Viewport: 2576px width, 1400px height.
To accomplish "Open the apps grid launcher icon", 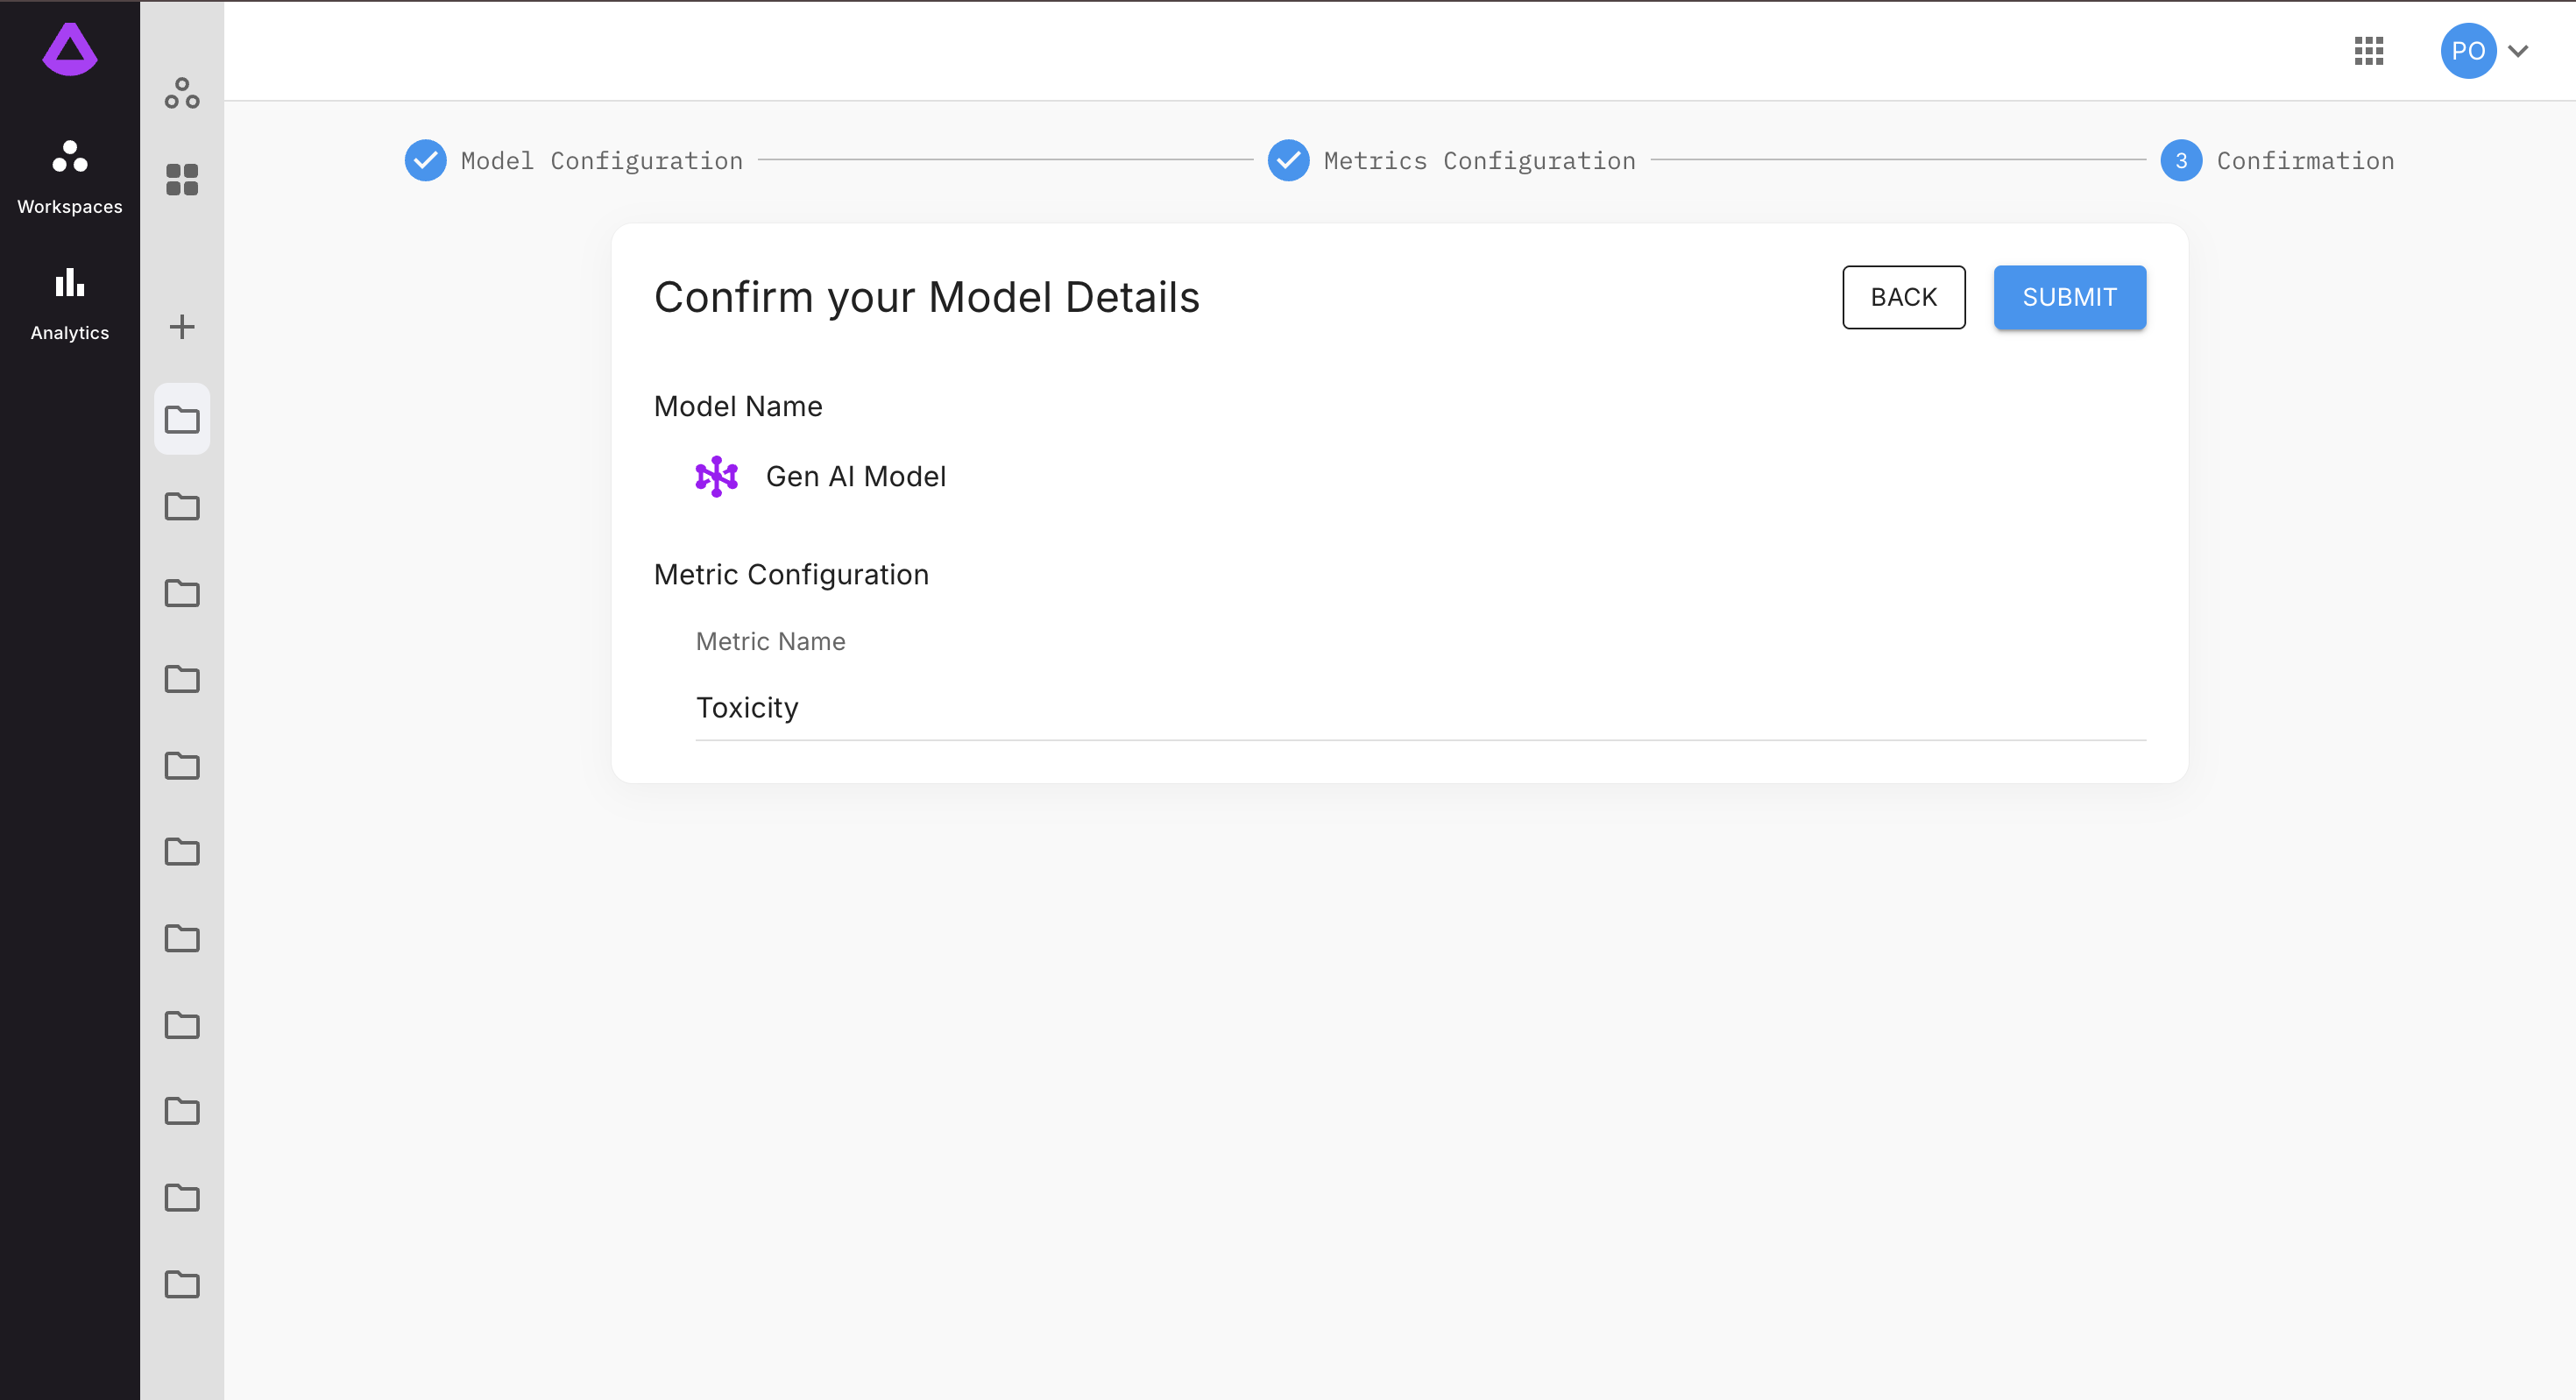I will 2369,50.
